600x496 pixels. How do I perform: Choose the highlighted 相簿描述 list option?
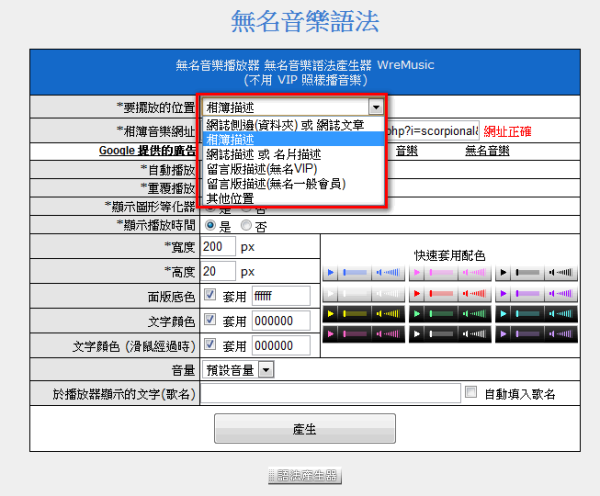[293, 139]
